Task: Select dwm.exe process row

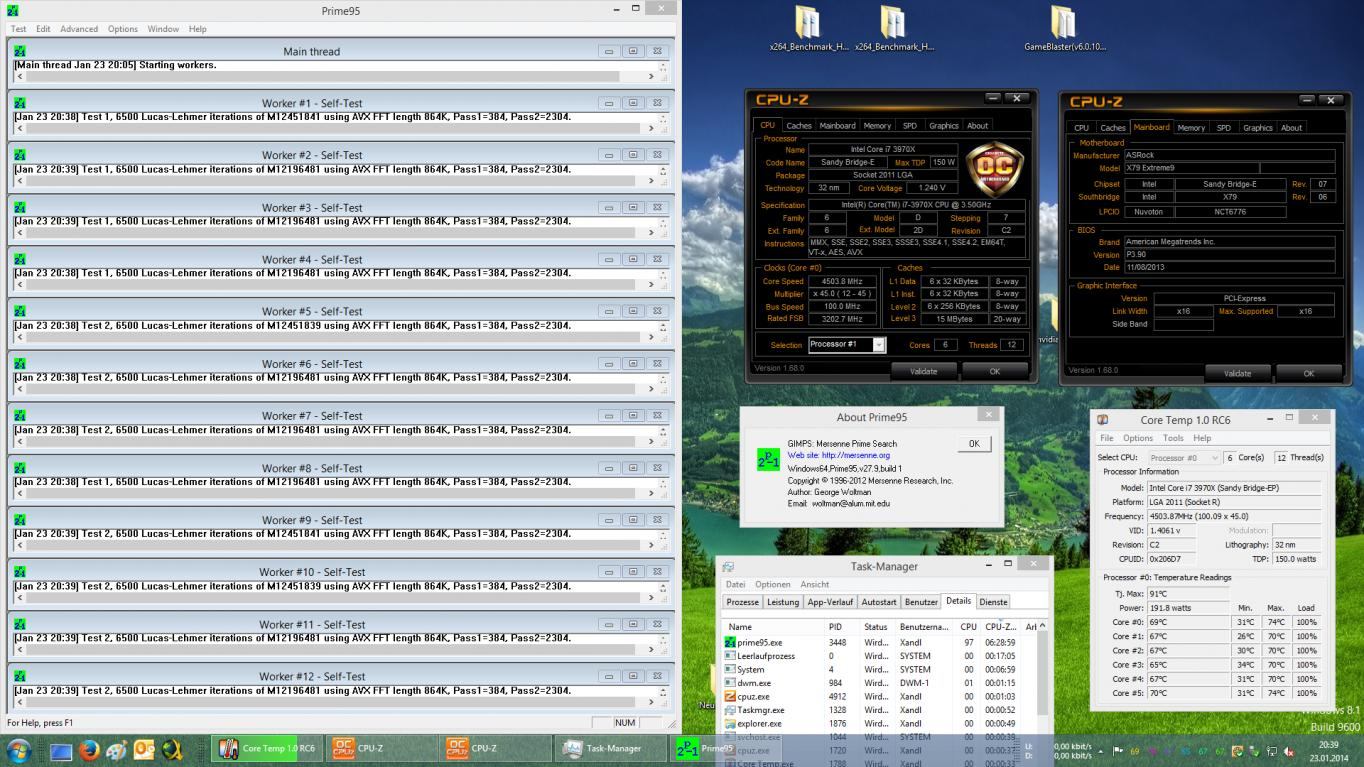Action: tap(881, 683)
